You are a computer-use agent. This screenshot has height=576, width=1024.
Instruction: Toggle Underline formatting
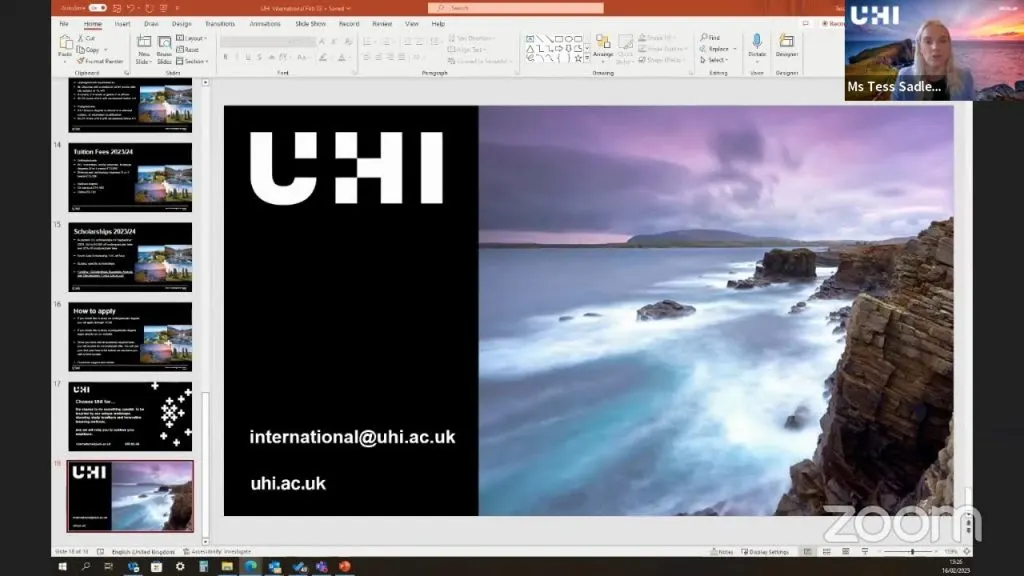tap(248, 57)
